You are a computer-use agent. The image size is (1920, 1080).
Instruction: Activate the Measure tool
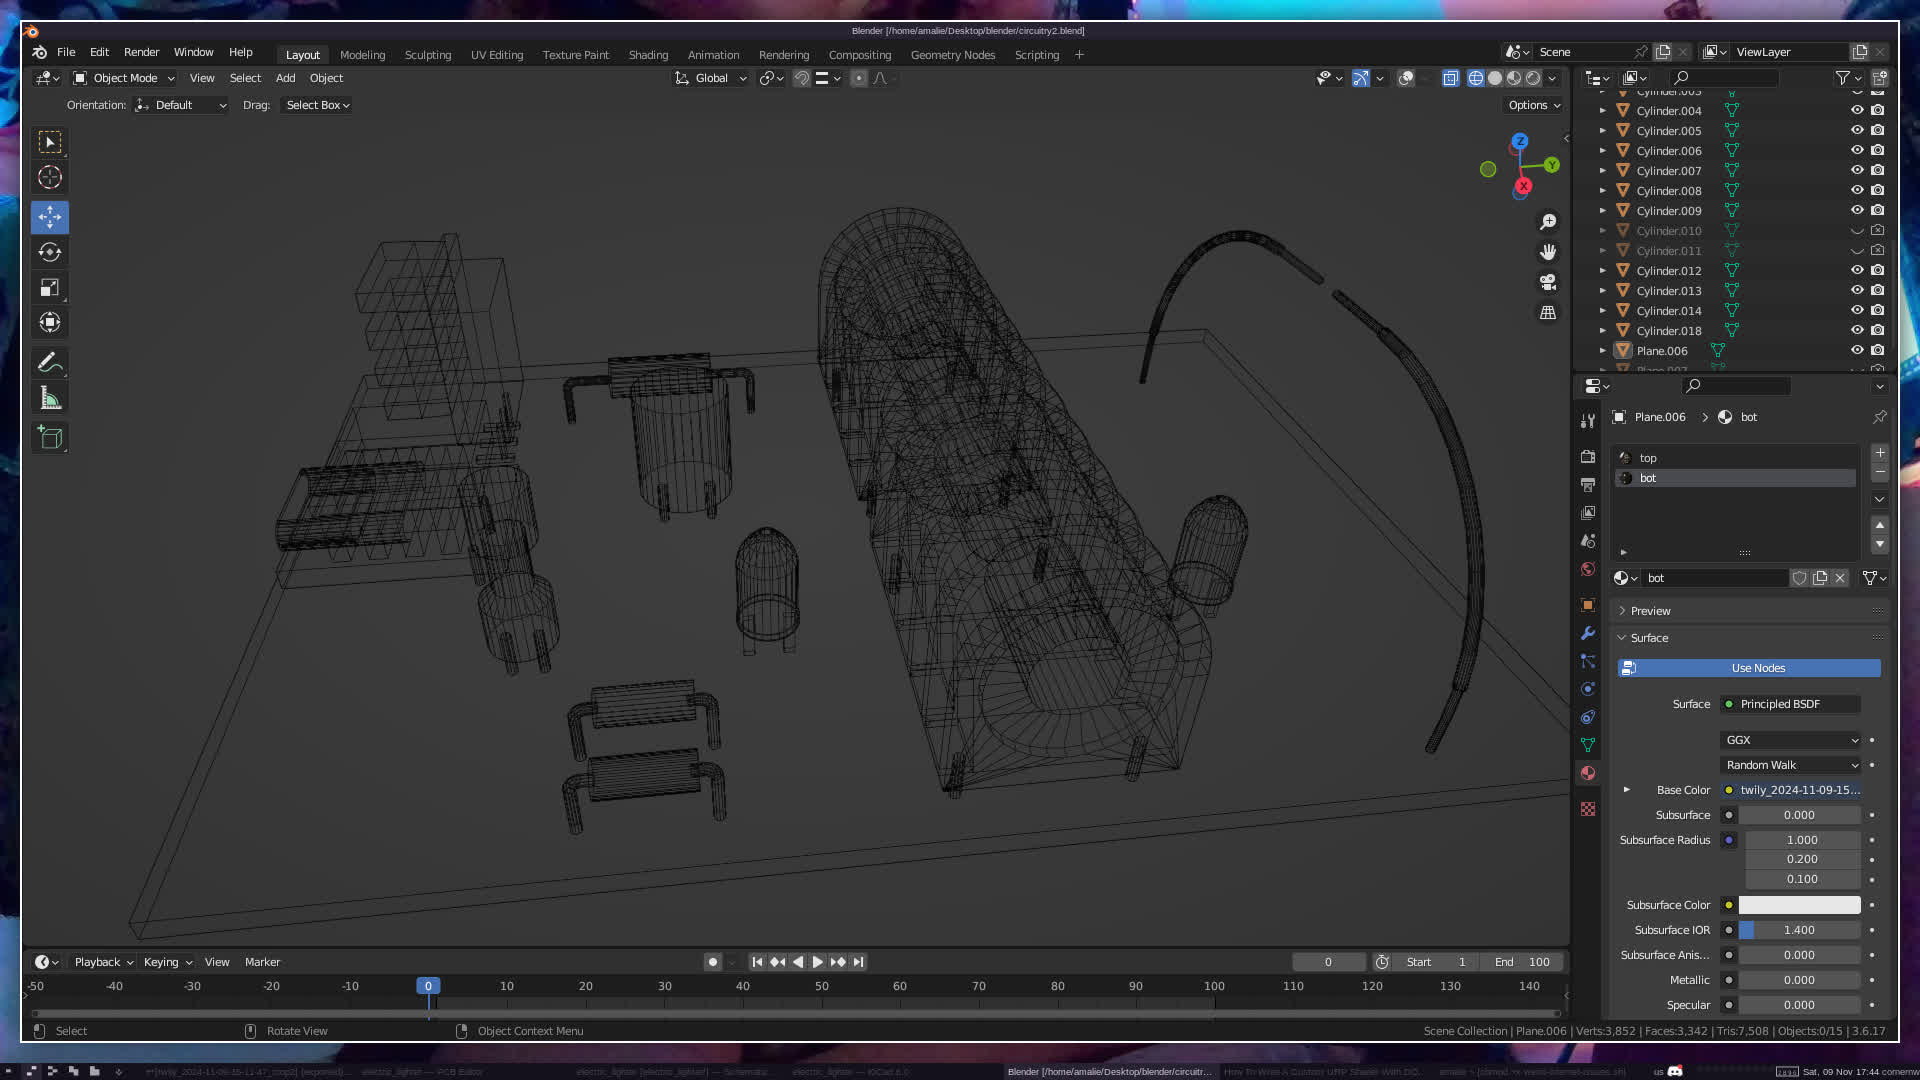pyautogui.click(x=50, y=399)
